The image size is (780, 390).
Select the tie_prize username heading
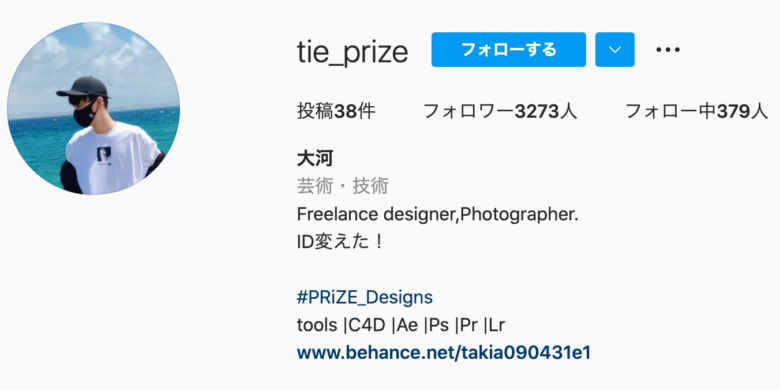(x=353, y=51)
